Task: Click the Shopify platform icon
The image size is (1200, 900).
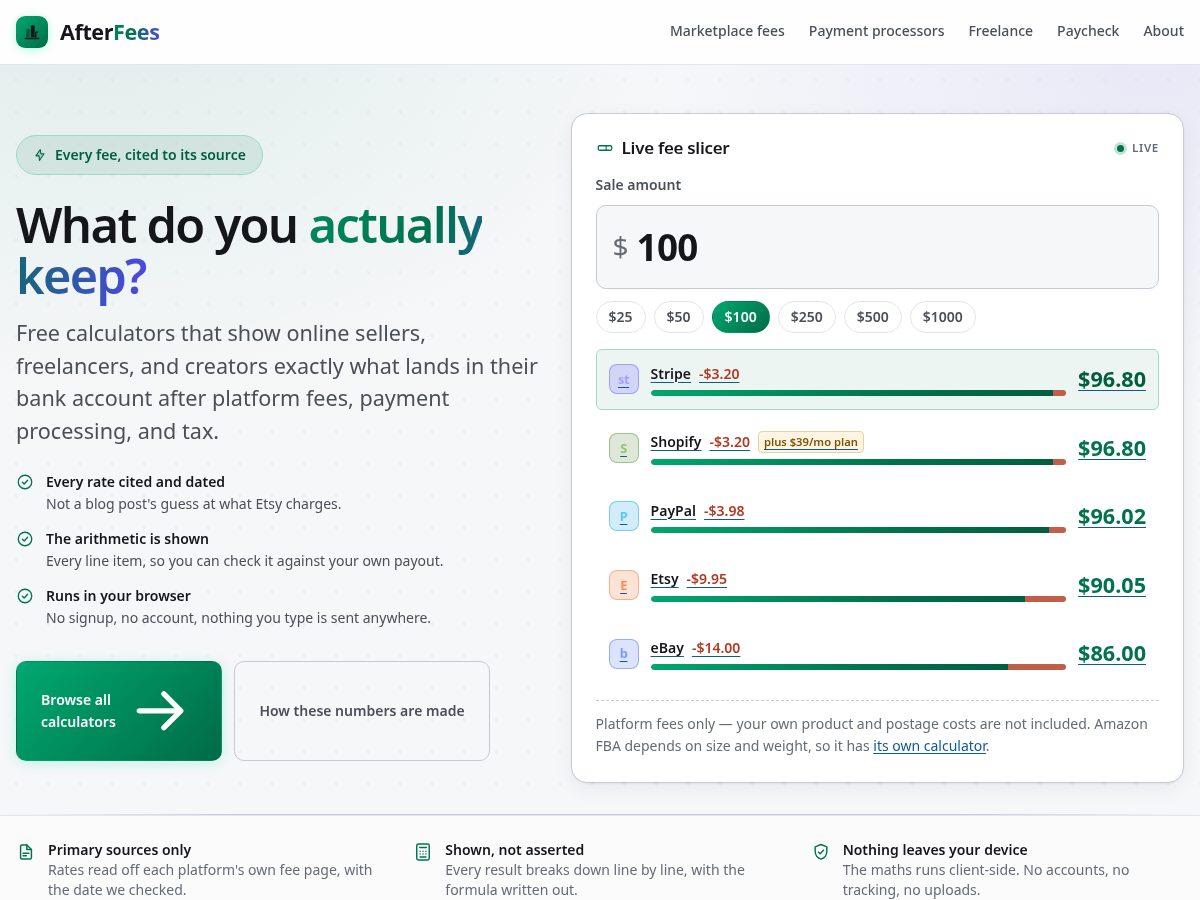Action: (624, 448)
